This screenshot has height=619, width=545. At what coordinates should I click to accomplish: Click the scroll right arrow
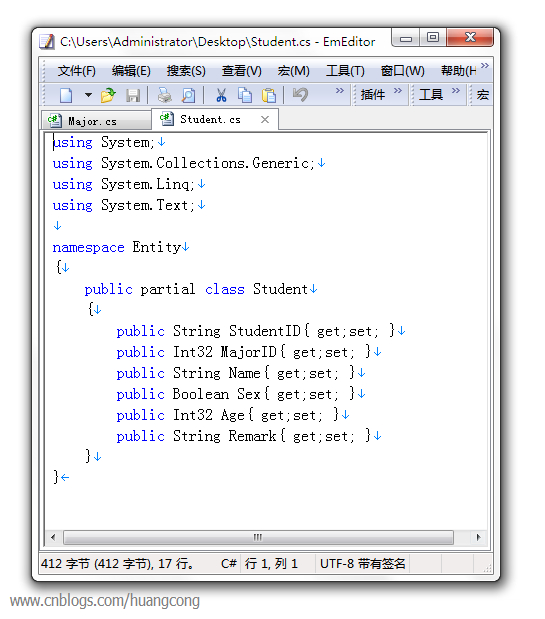[479, 537]
